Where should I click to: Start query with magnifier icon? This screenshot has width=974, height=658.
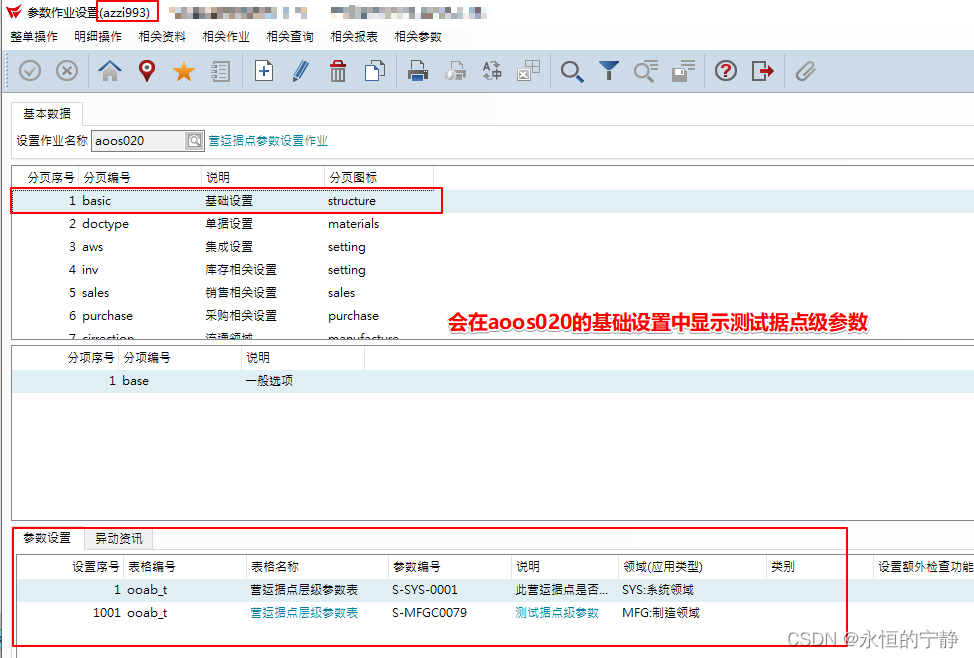[x=572, y=71]
